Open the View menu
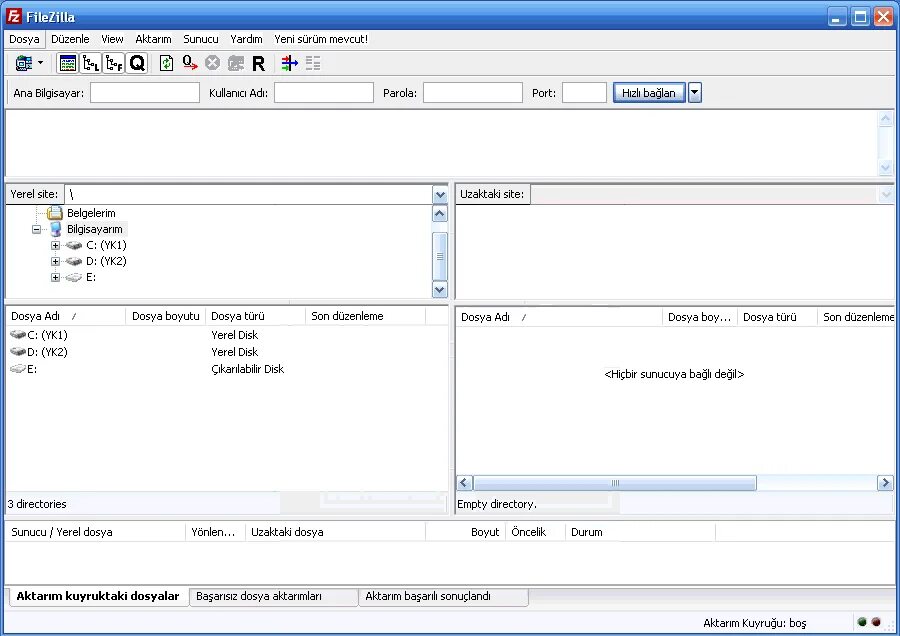 click(x=112, y=39)
